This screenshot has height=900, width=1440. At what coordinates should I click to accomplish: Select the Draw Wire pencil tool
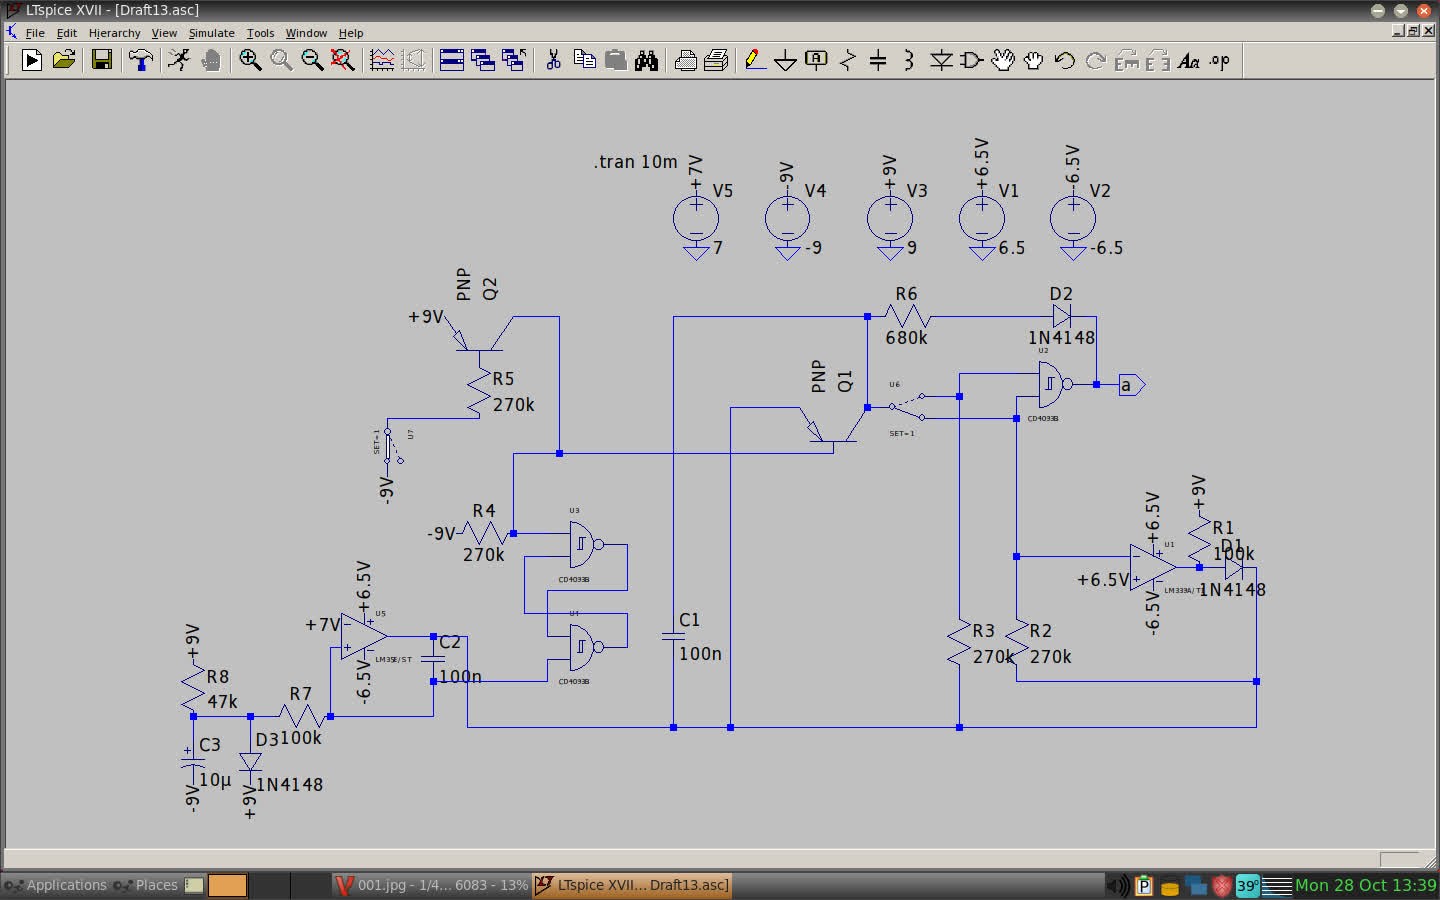pyautogui.click(x=755, y=61)
